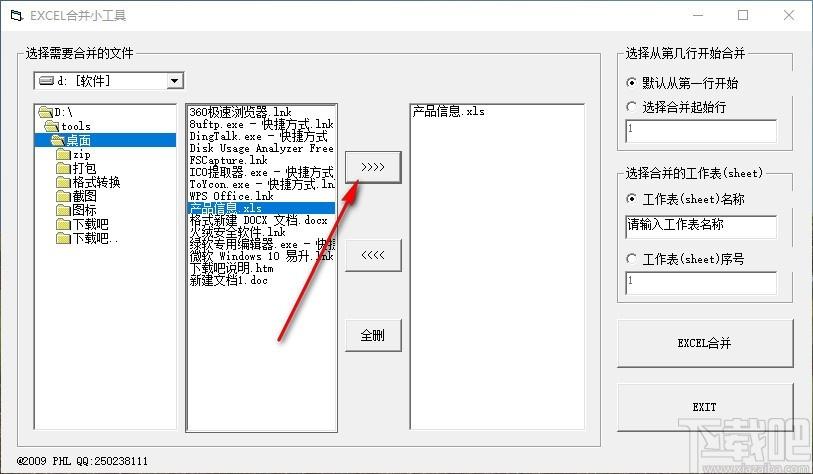This screenshot has height=474, width=813.
Task: Click the sheet index number input field
Action: pos(701,283)
